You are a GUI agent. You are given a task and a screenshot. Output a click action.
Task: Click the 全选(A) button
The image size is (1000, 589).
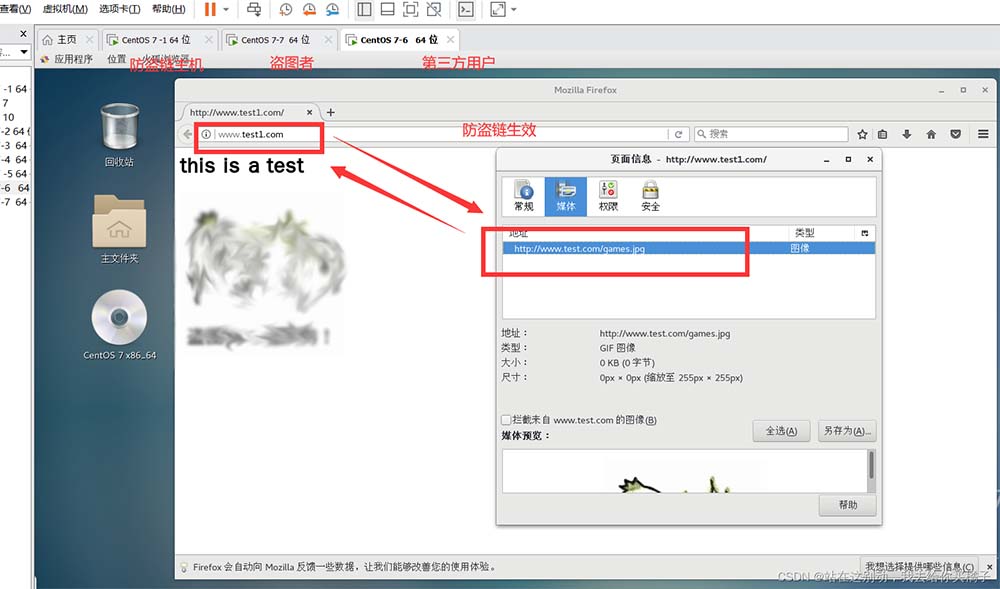point(781,431)
